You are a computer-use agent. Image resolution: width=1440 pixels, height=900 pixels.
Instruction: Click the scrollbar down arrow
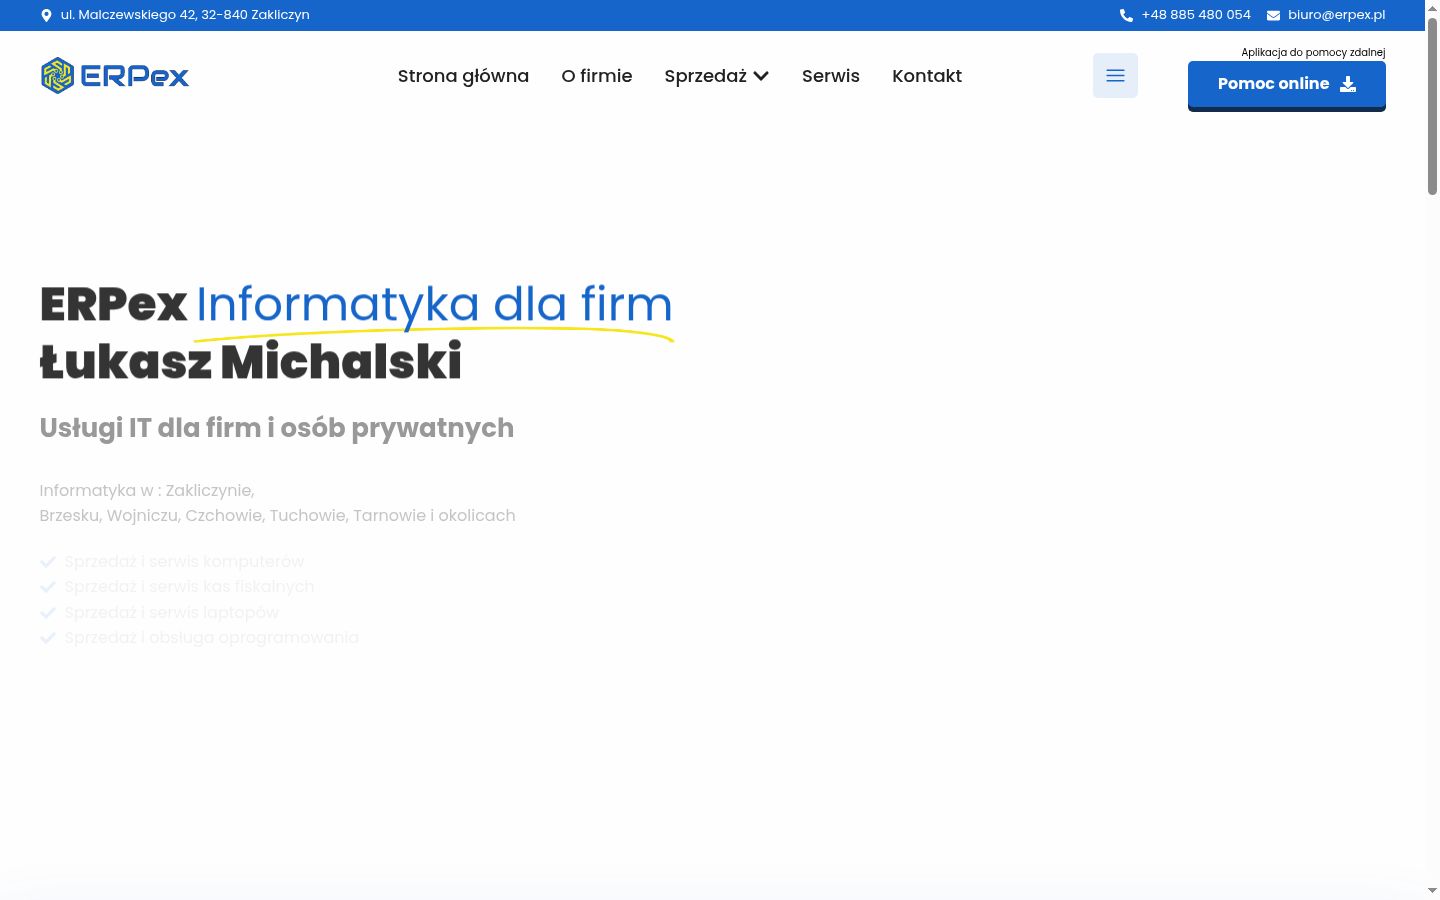(1432, 890)
